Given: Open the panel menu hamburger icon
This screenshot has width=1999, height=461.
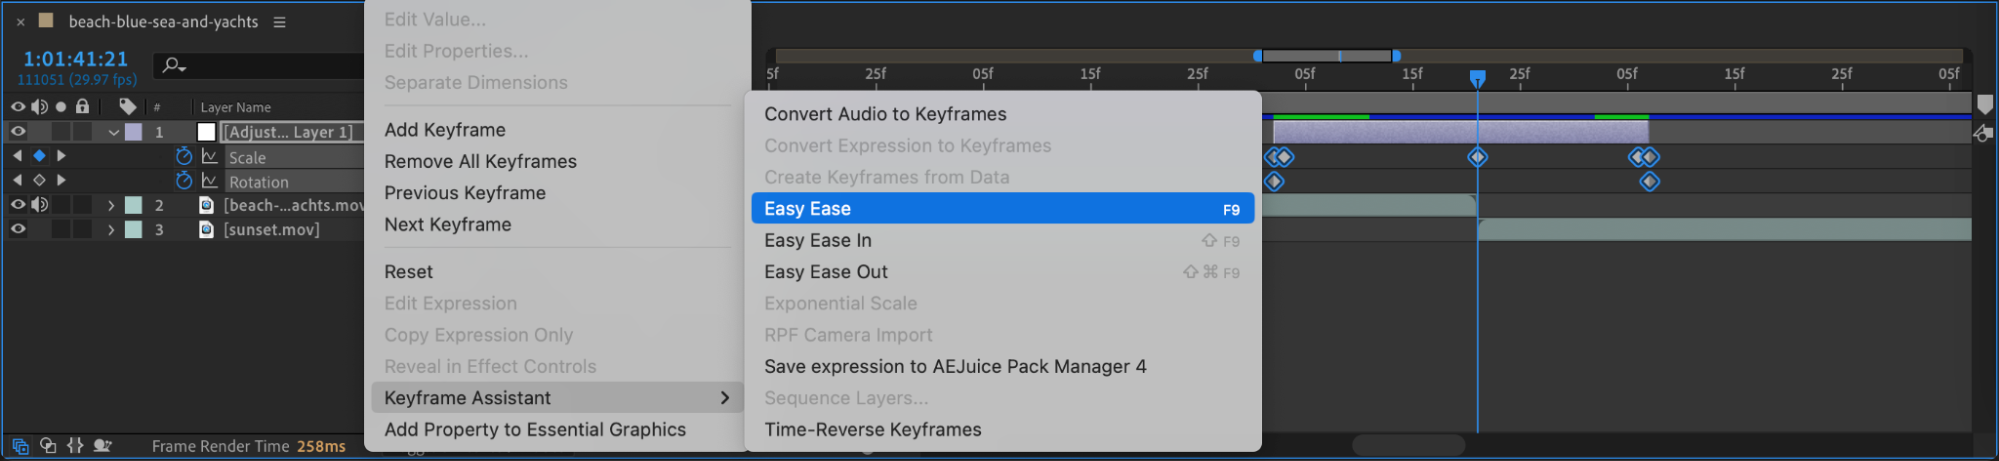Looking at the screenshot, I should [280, 22].
